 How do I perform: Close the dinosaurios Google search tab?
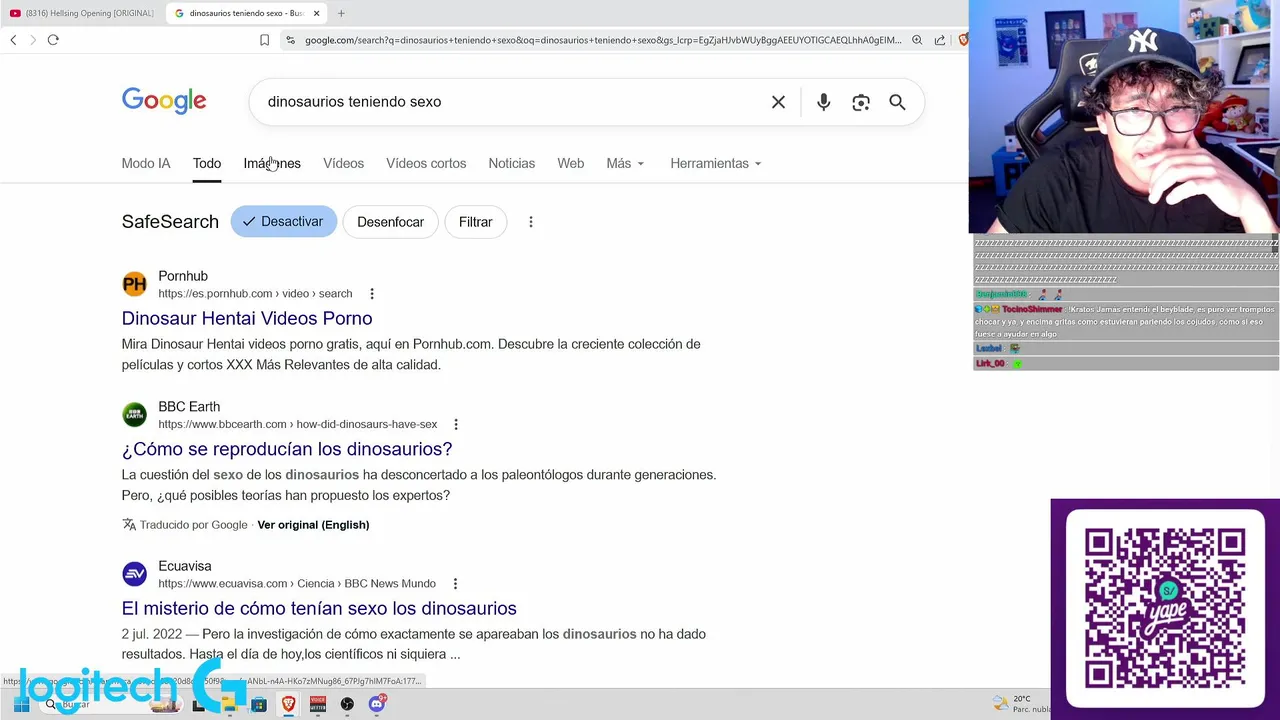click(x=316, y=13)
